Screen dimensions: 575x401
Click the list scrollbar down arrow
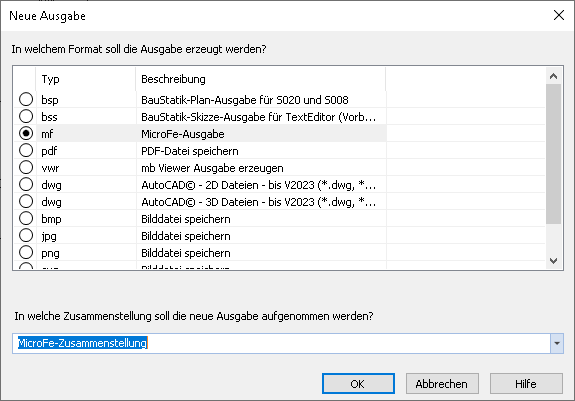click(553, 261)
